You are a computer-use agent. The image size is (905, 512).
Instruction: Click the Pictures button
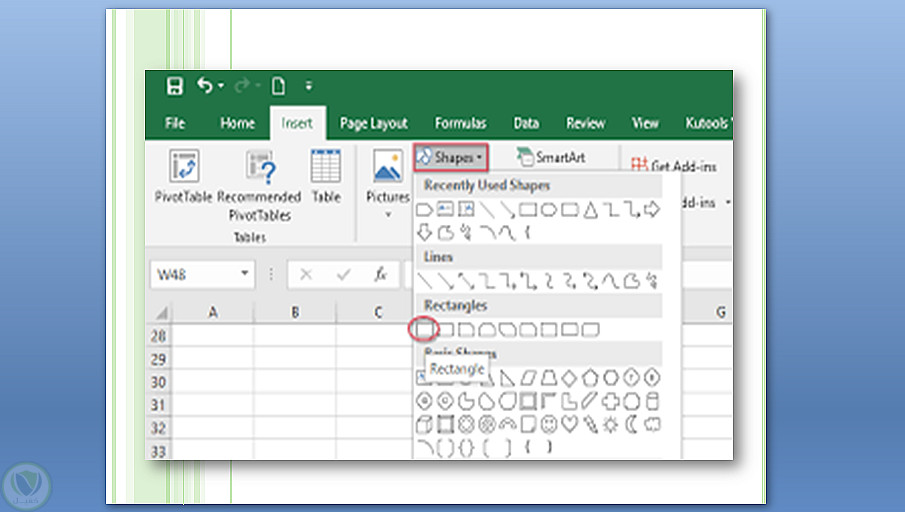388,175
